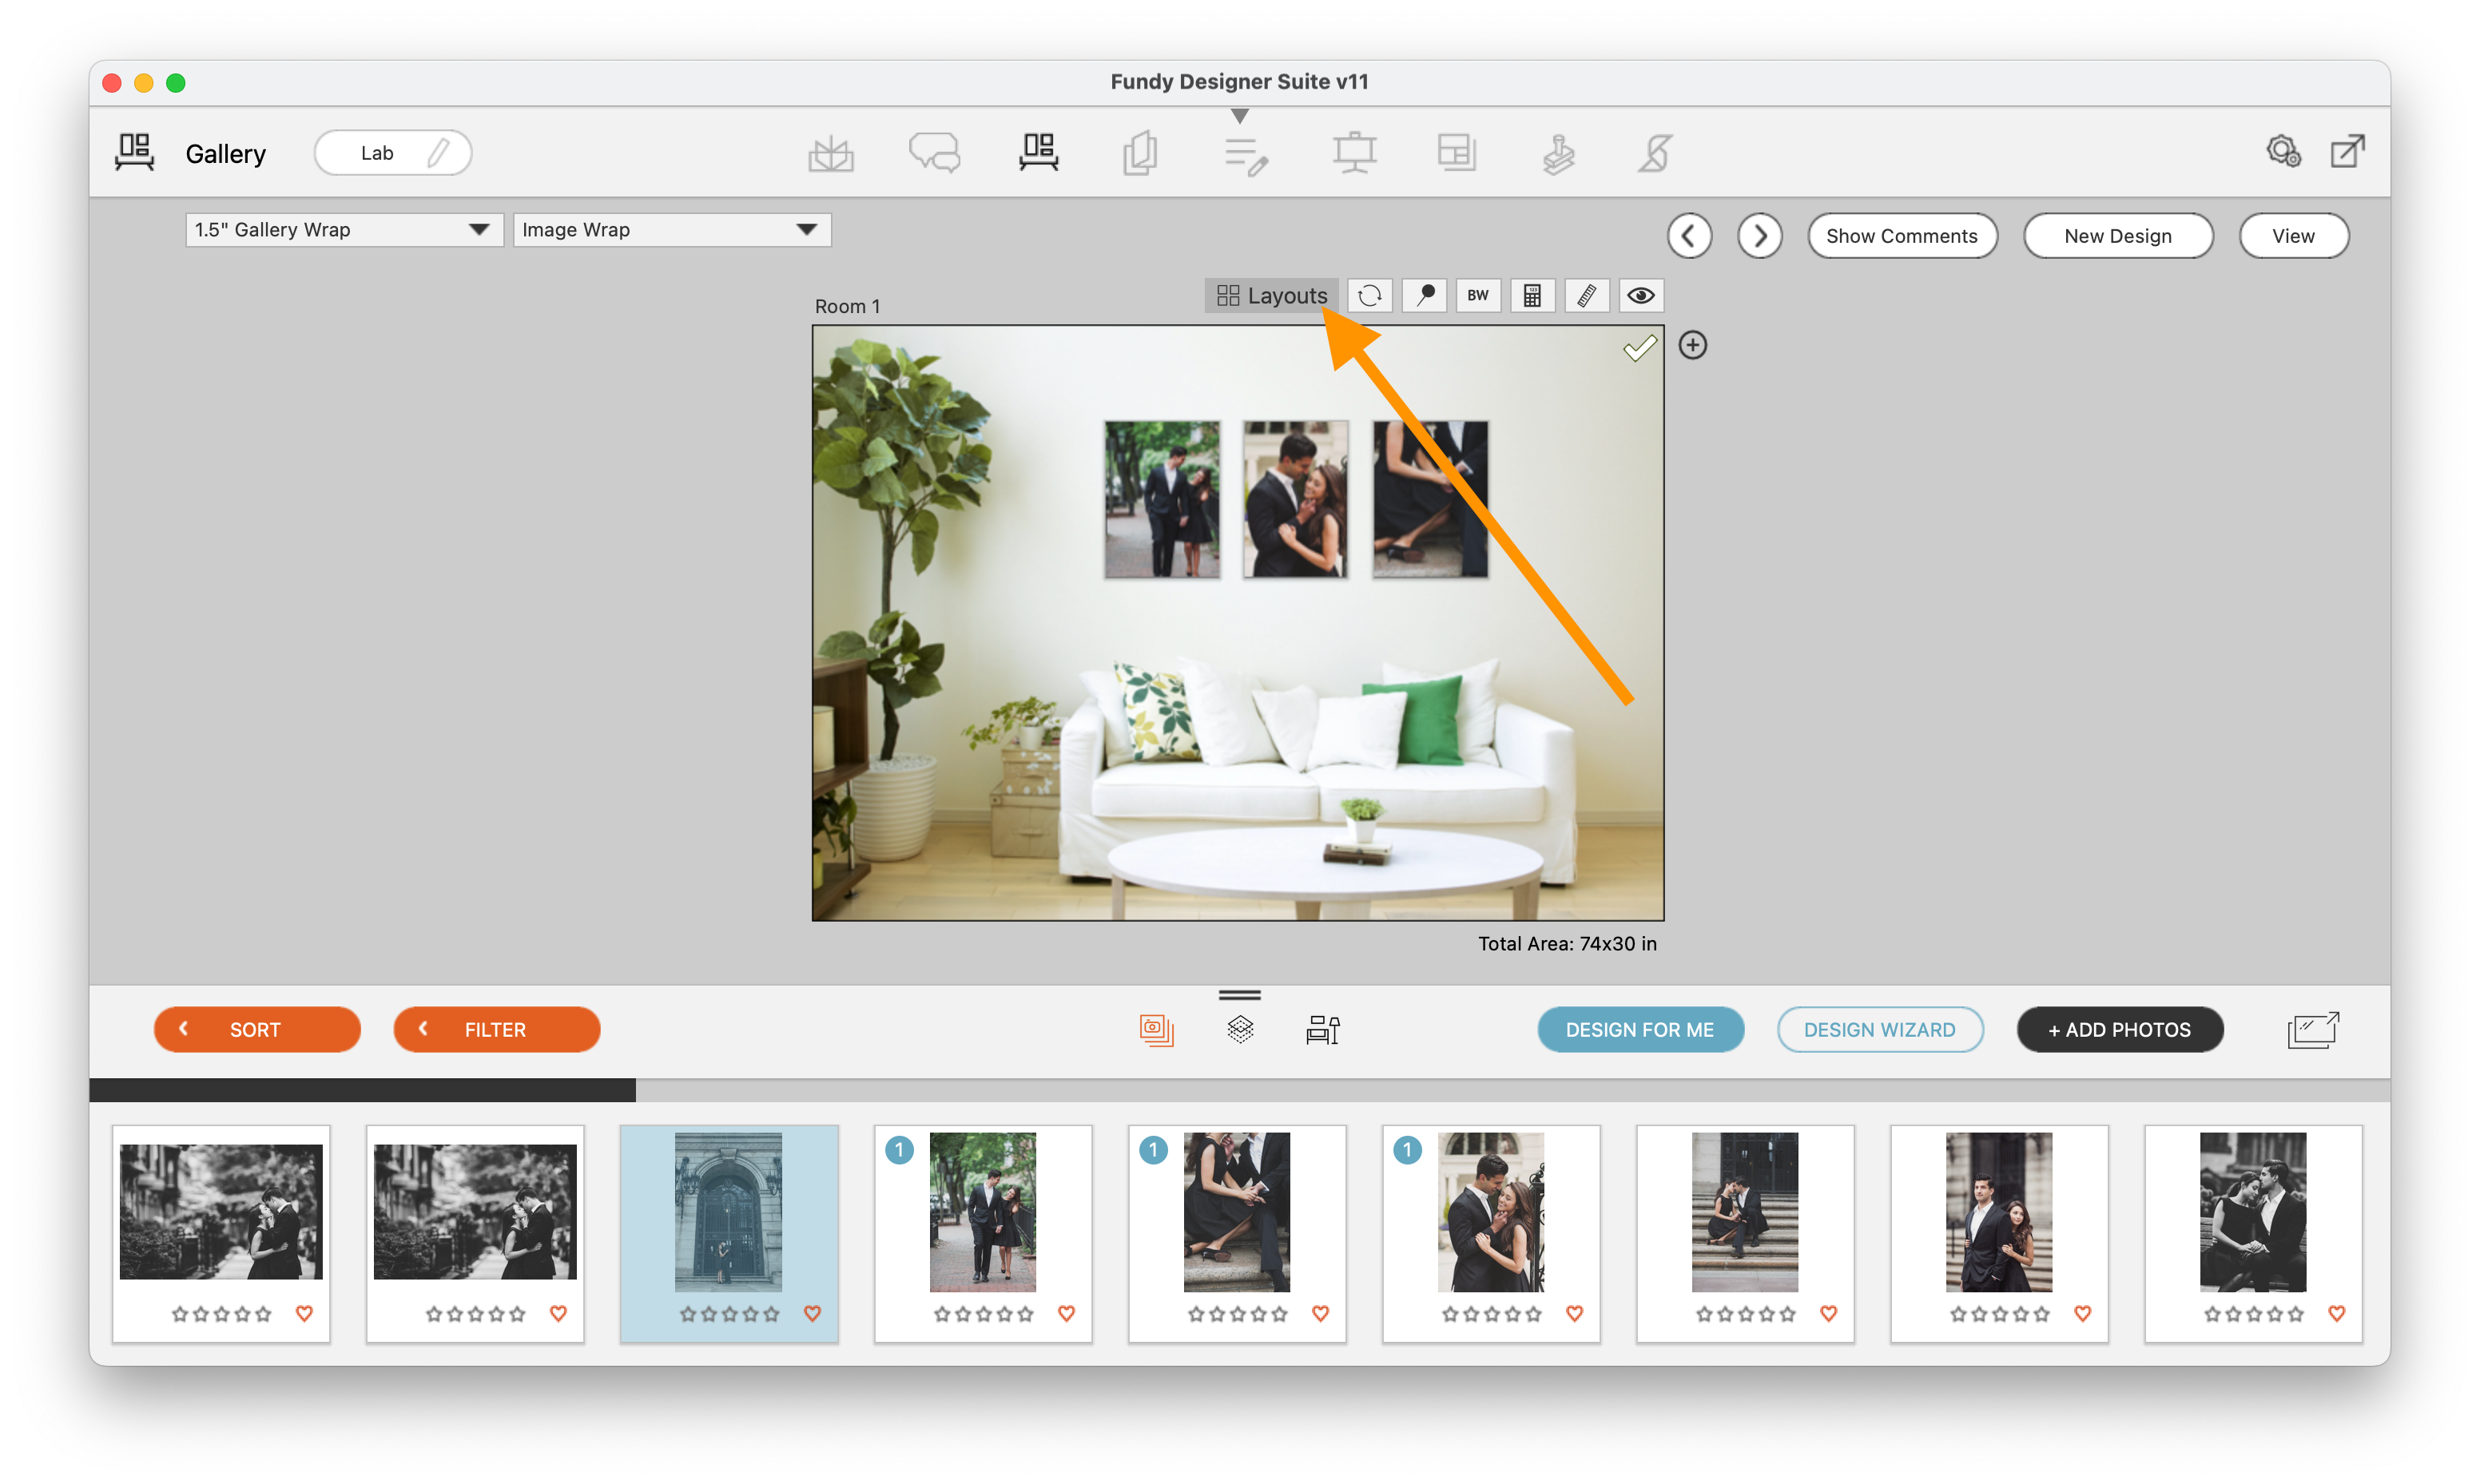Click the export arrow-in-square icon at top right
The image size is (2480, 1484).
point(2348,152)
